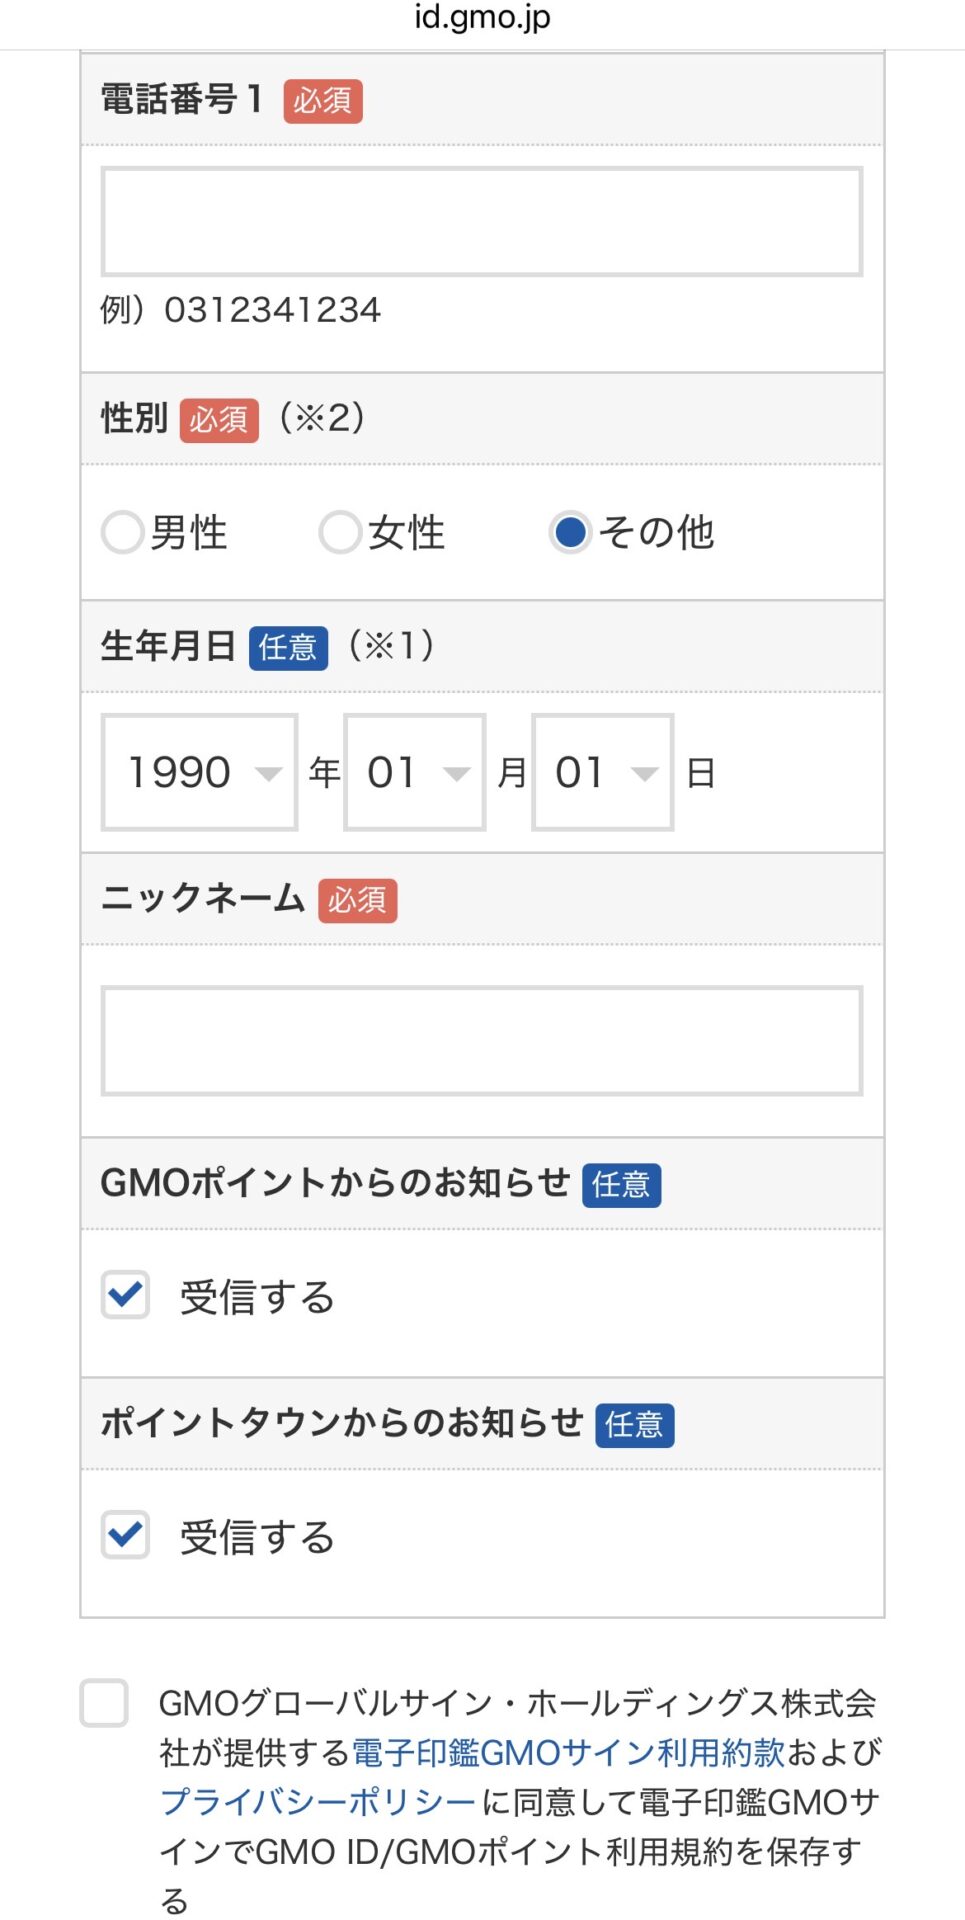This screenshot has height=1920, width=965.
Task: Open the birth year dropdown showing 1990
Action: 199,772
